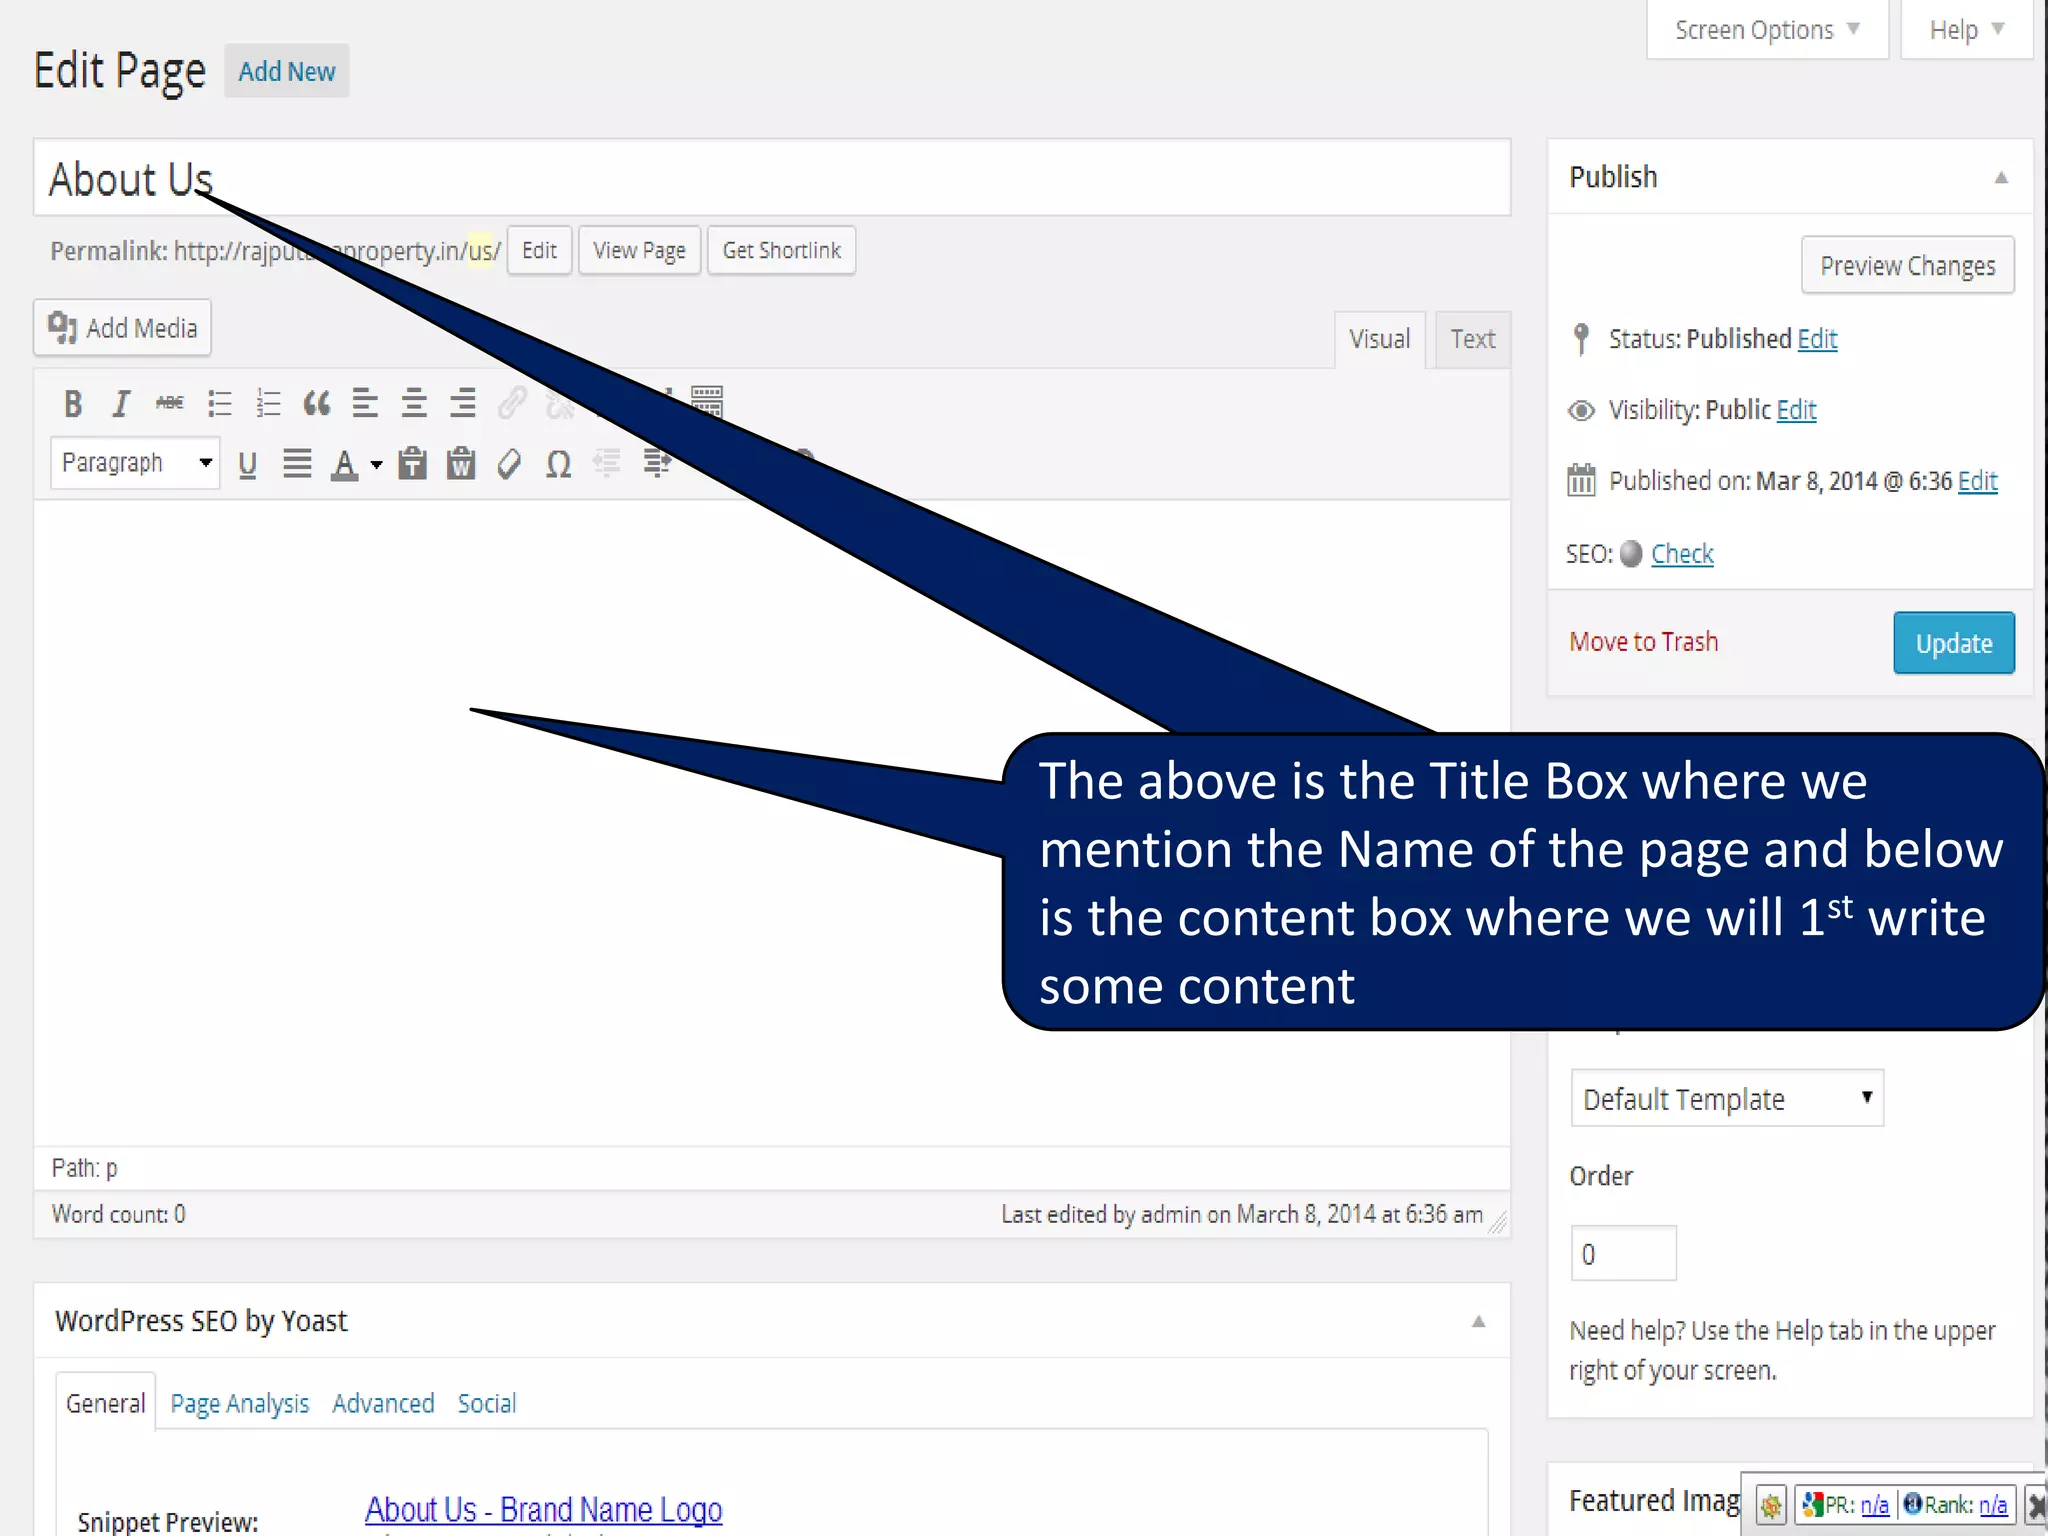The image size is (2048, 1536).
Task: Justify text with full align icon
Action: [297, 464]
